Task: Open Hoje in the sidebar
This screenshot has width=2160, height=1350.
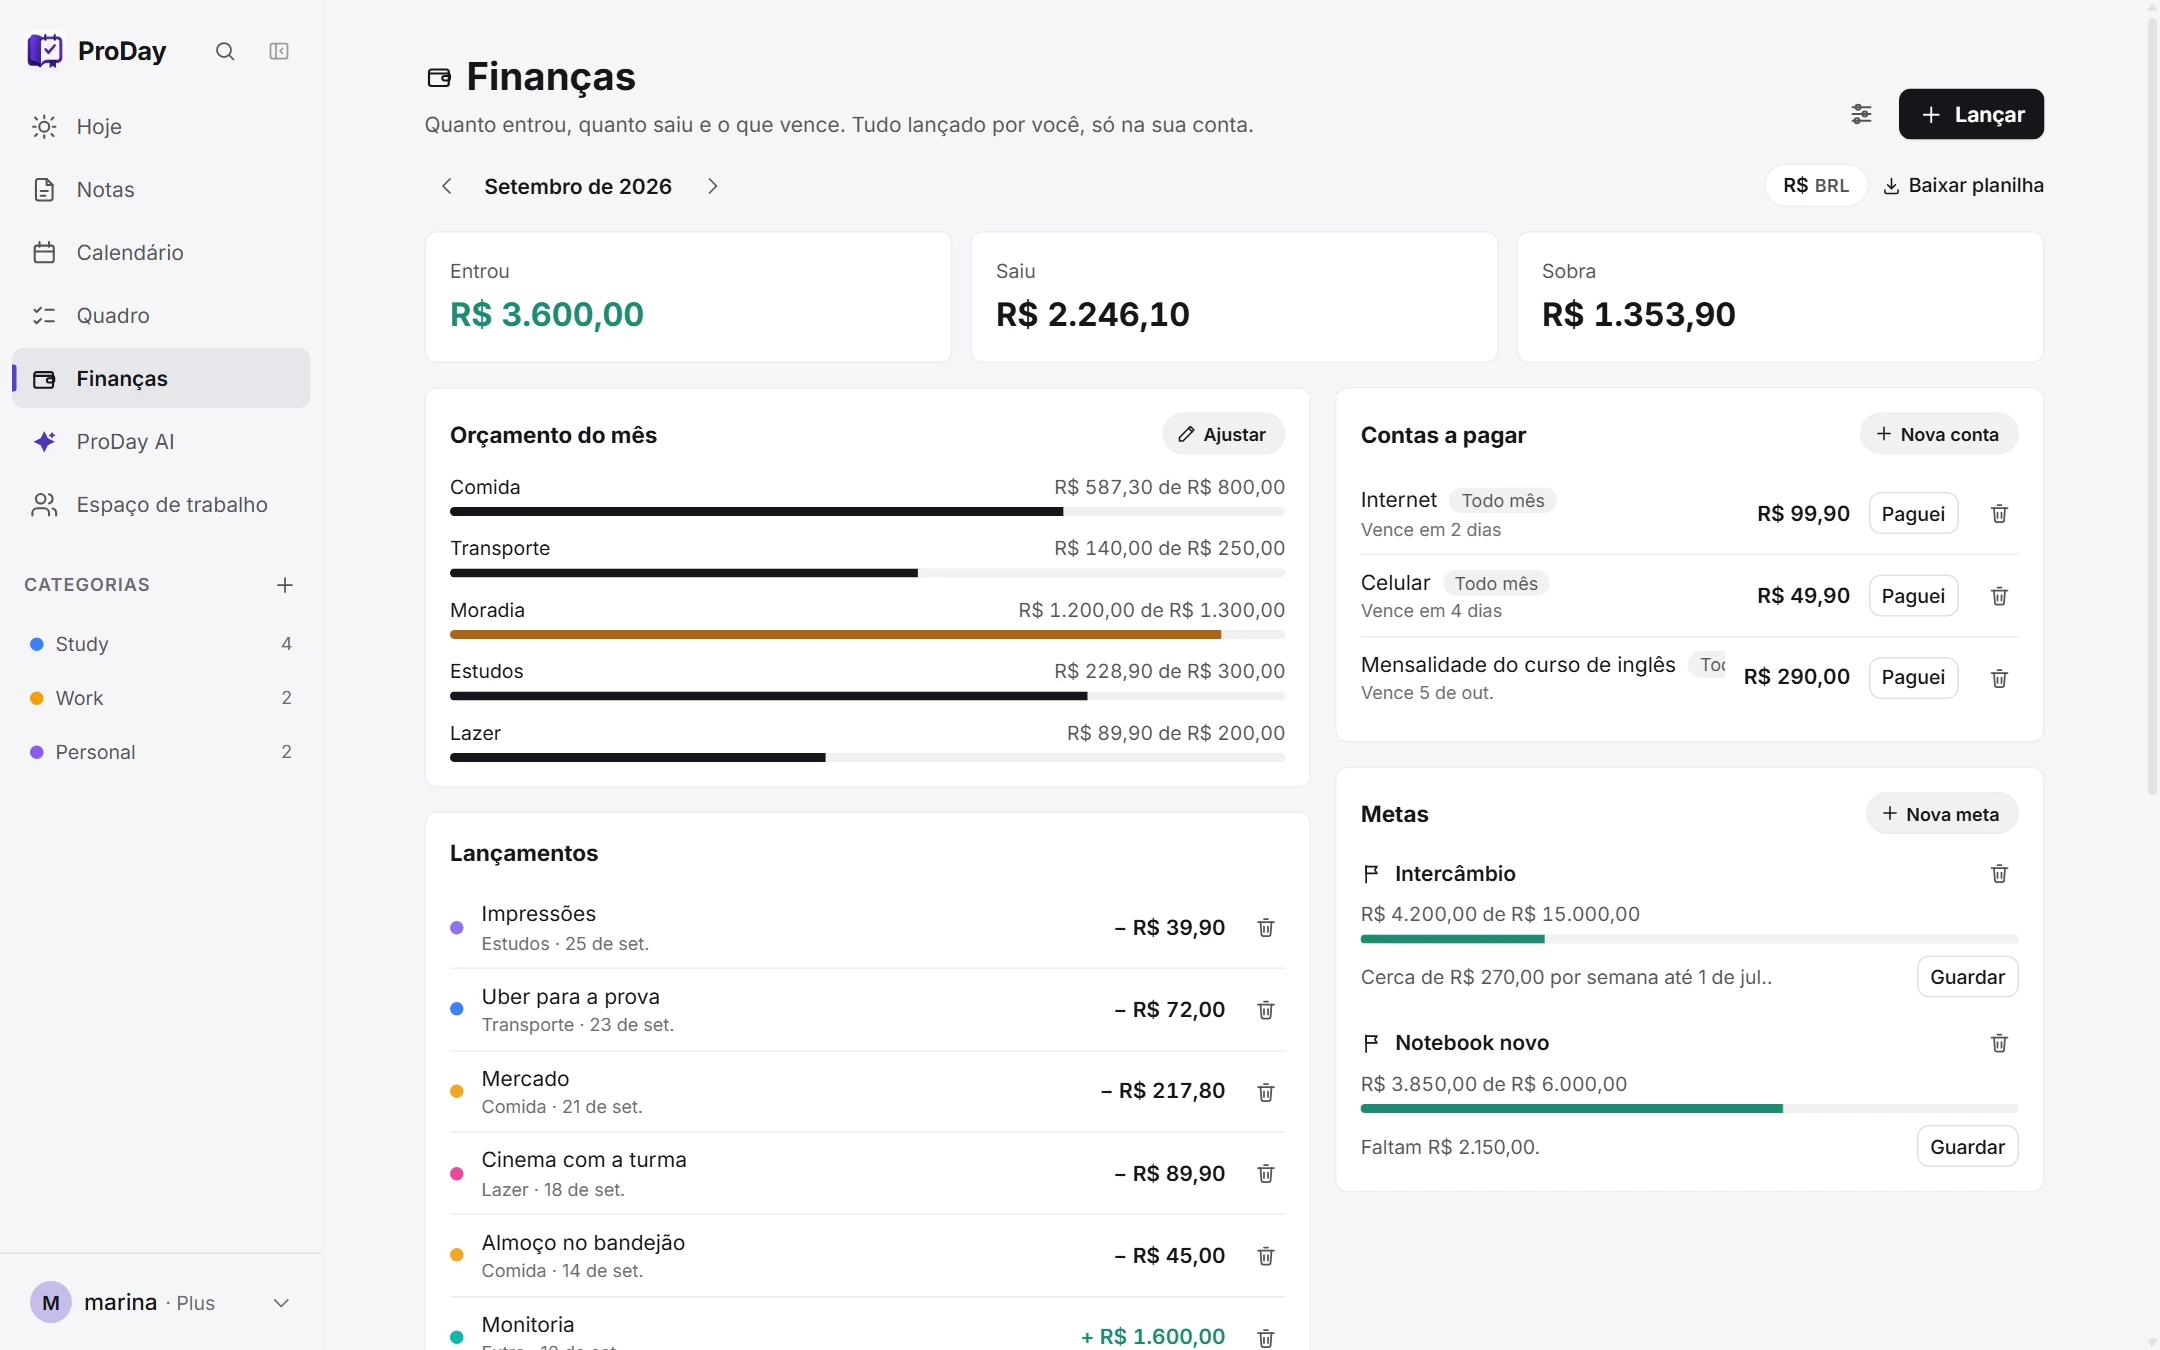Action: point(161,127)
